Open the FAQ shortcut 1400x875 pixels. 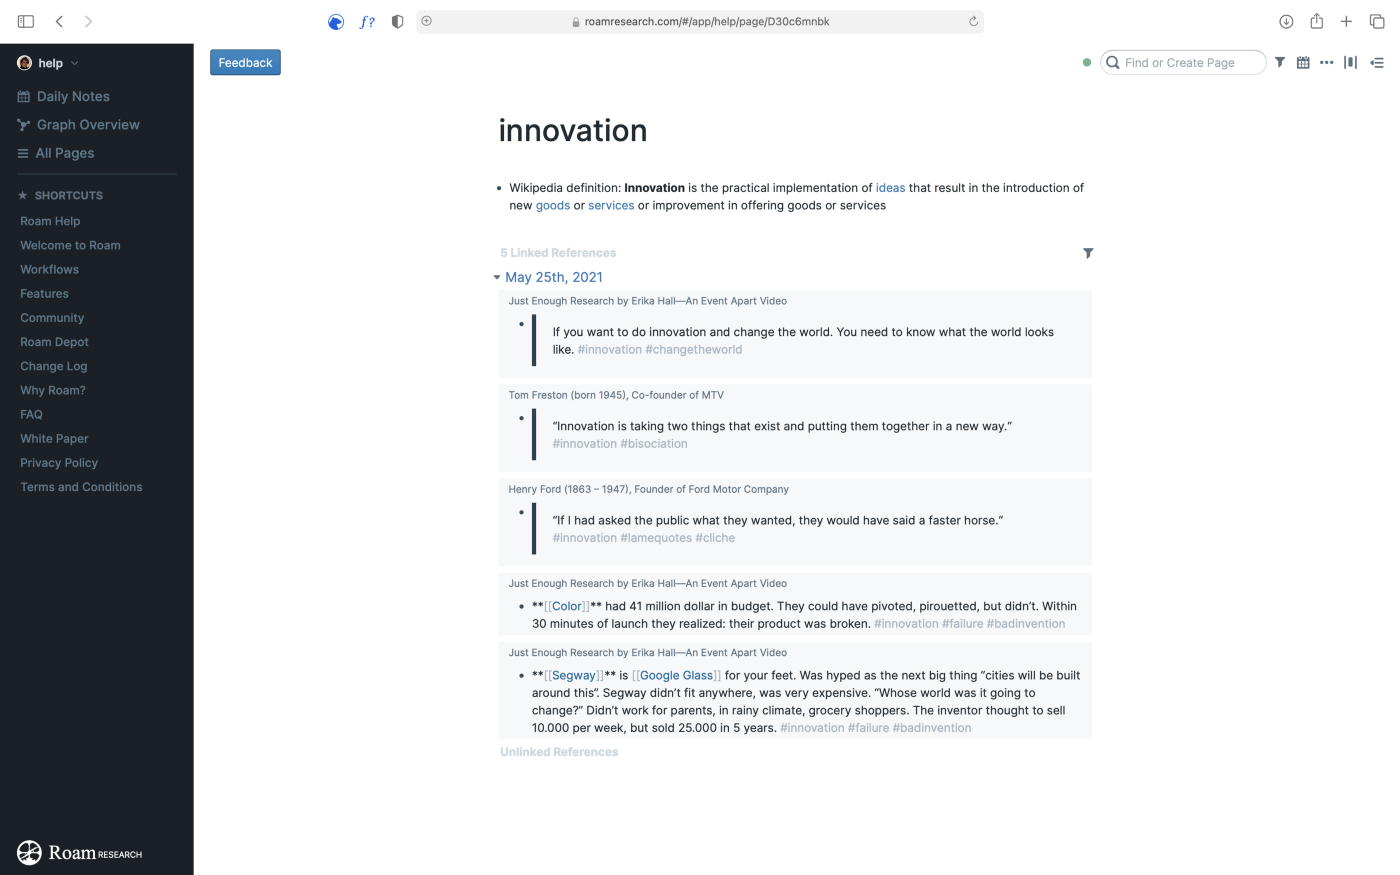(x=31, y=414)
